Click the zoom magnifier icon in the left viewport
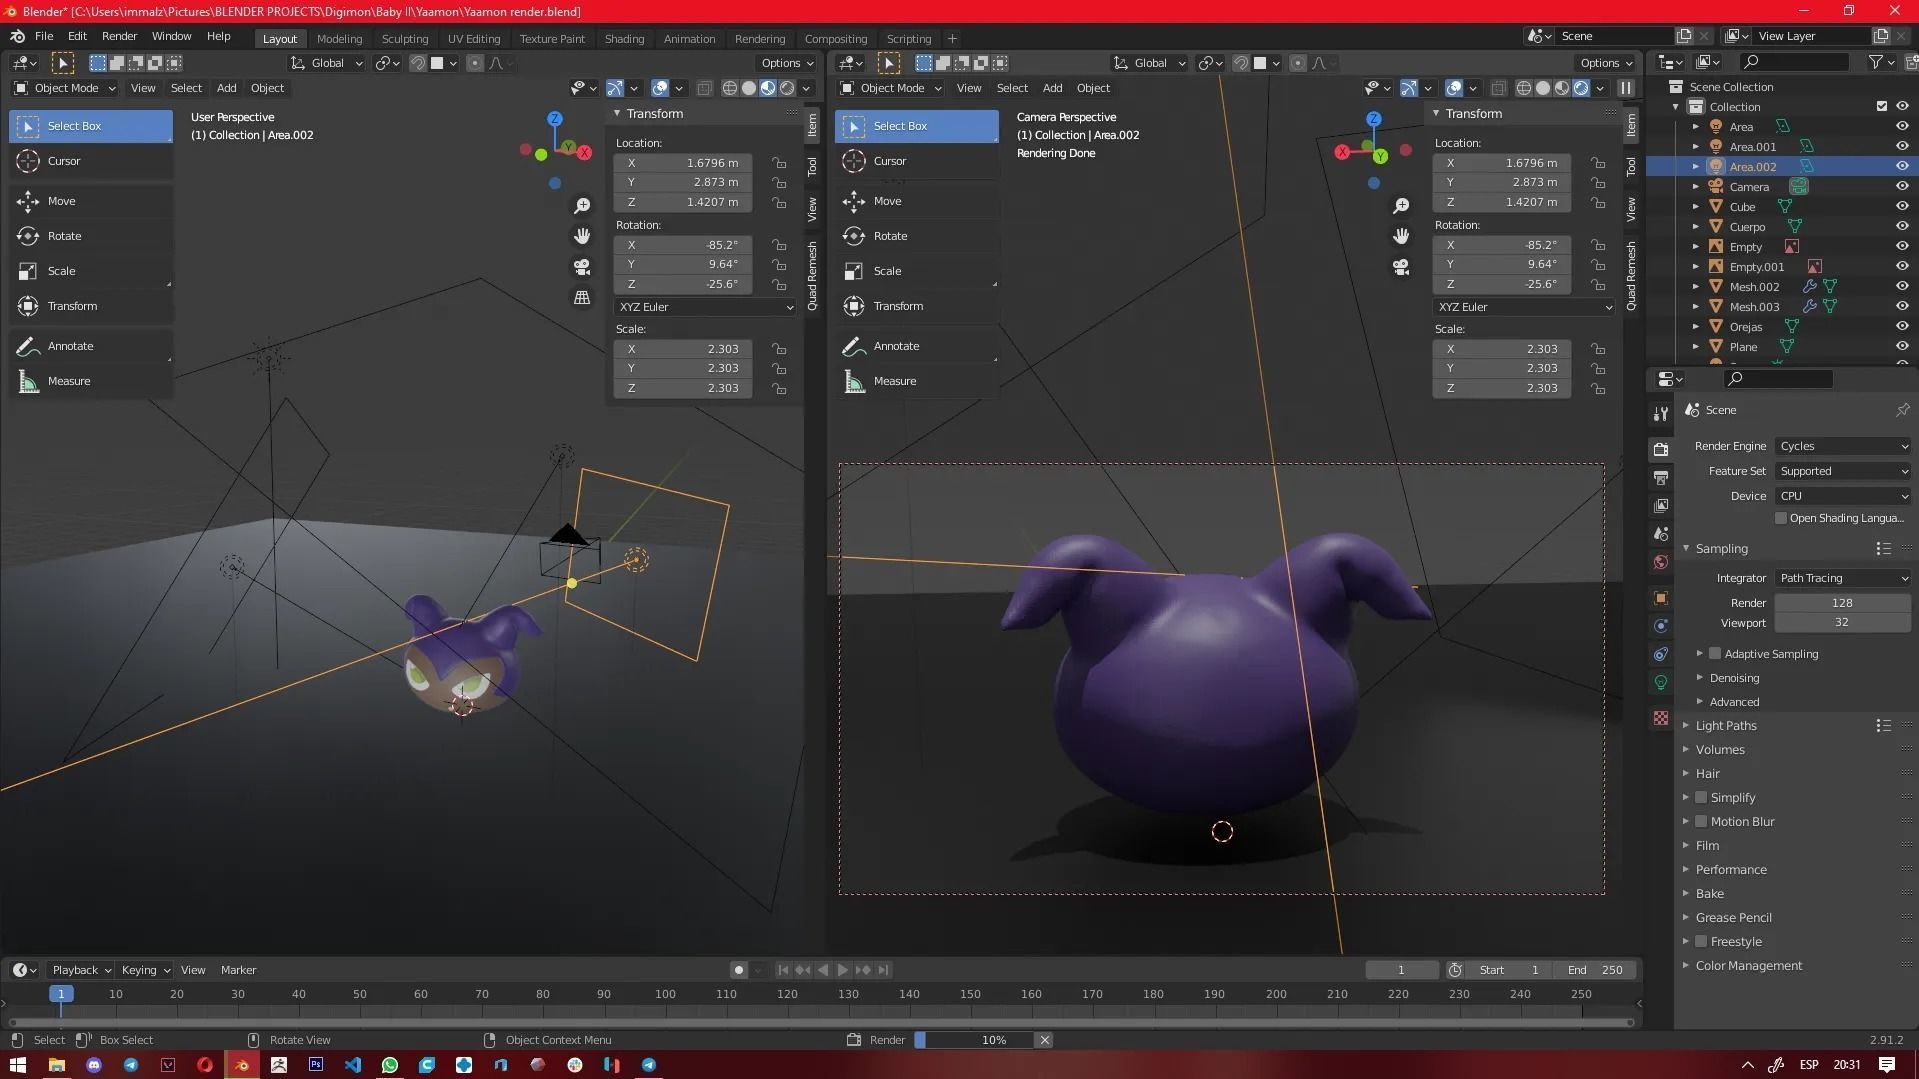This screenshot has height=1079, width=1919. (x=582, y=205)
